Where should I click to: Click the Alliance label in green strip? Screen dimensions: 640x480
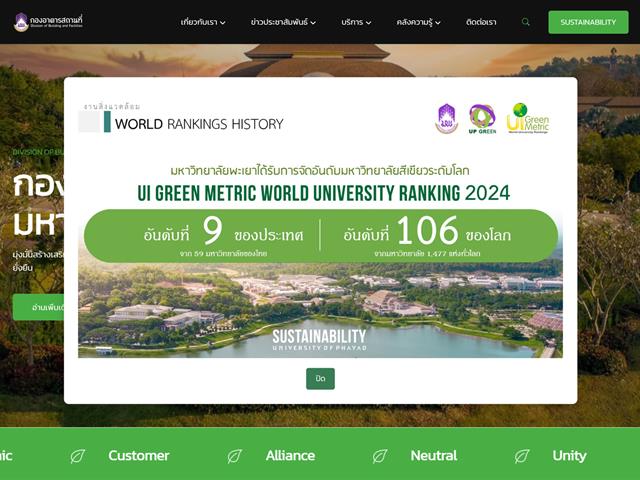290,456
